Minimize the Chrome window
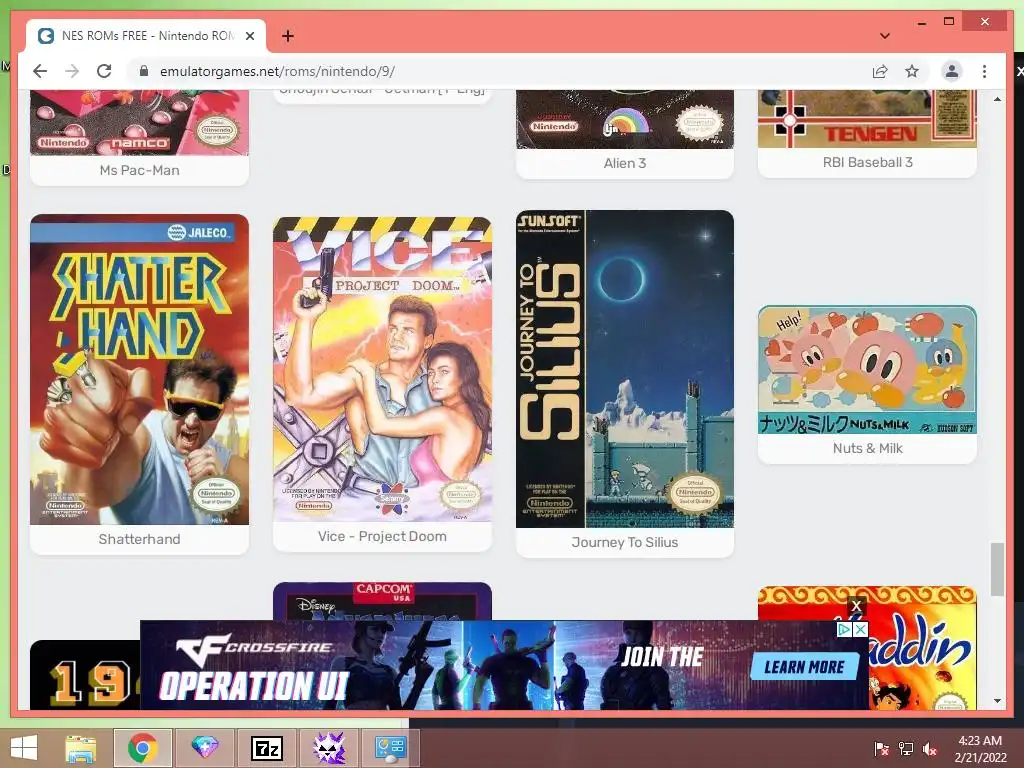 point(921,23)
